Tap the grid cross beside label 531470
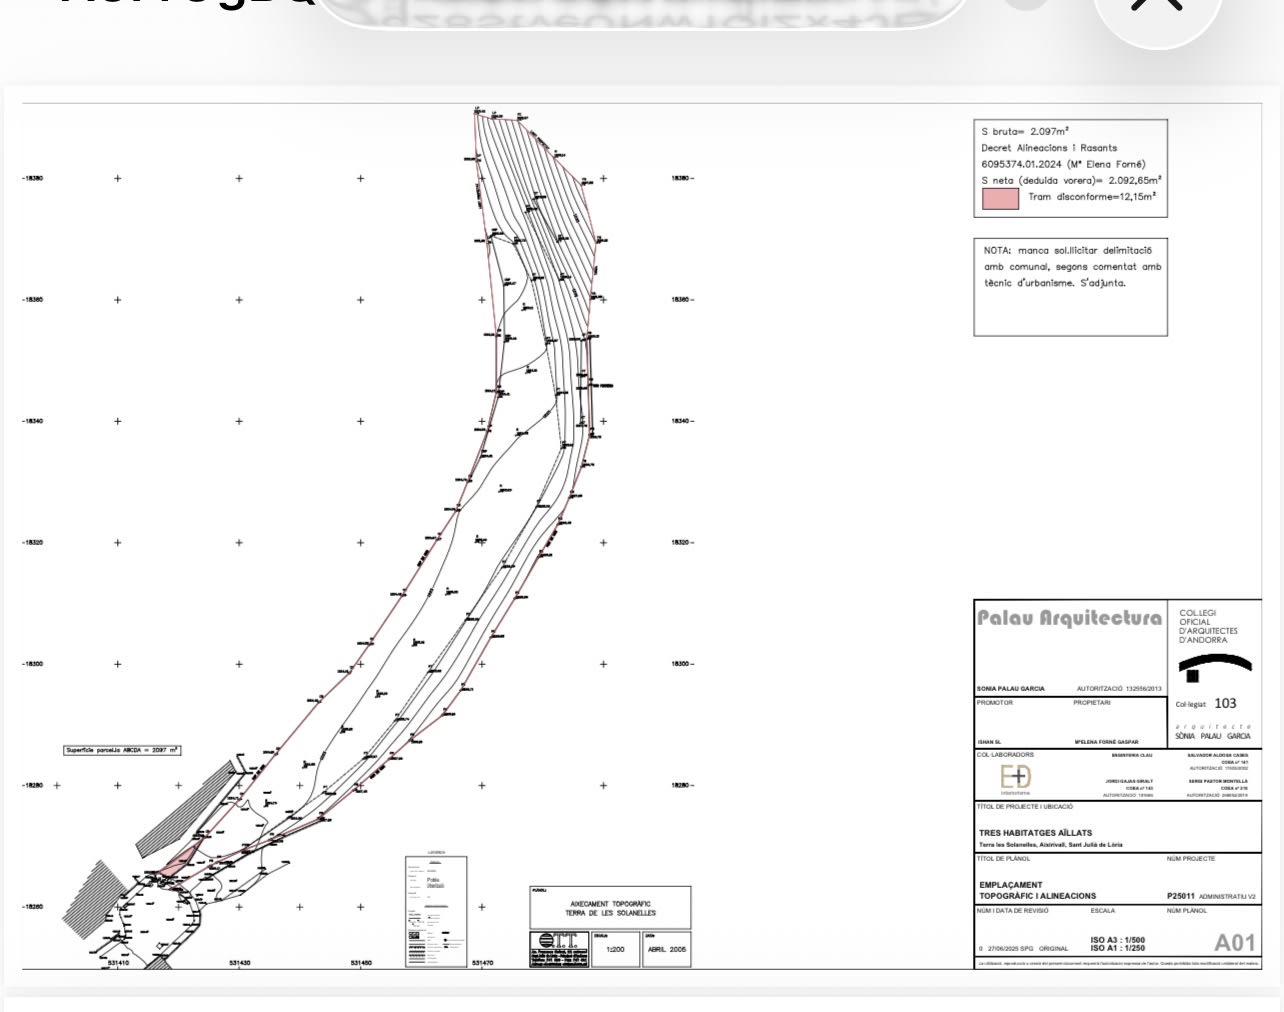Viewport: 1284px width, 1012px height. click(x=482, y=907)
